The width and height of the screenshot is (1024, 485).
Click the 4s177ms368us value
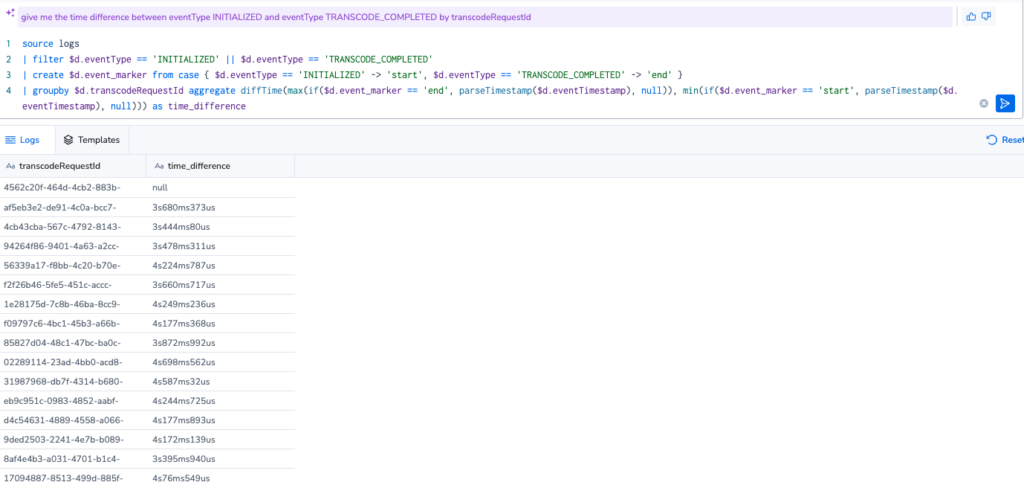184,323
